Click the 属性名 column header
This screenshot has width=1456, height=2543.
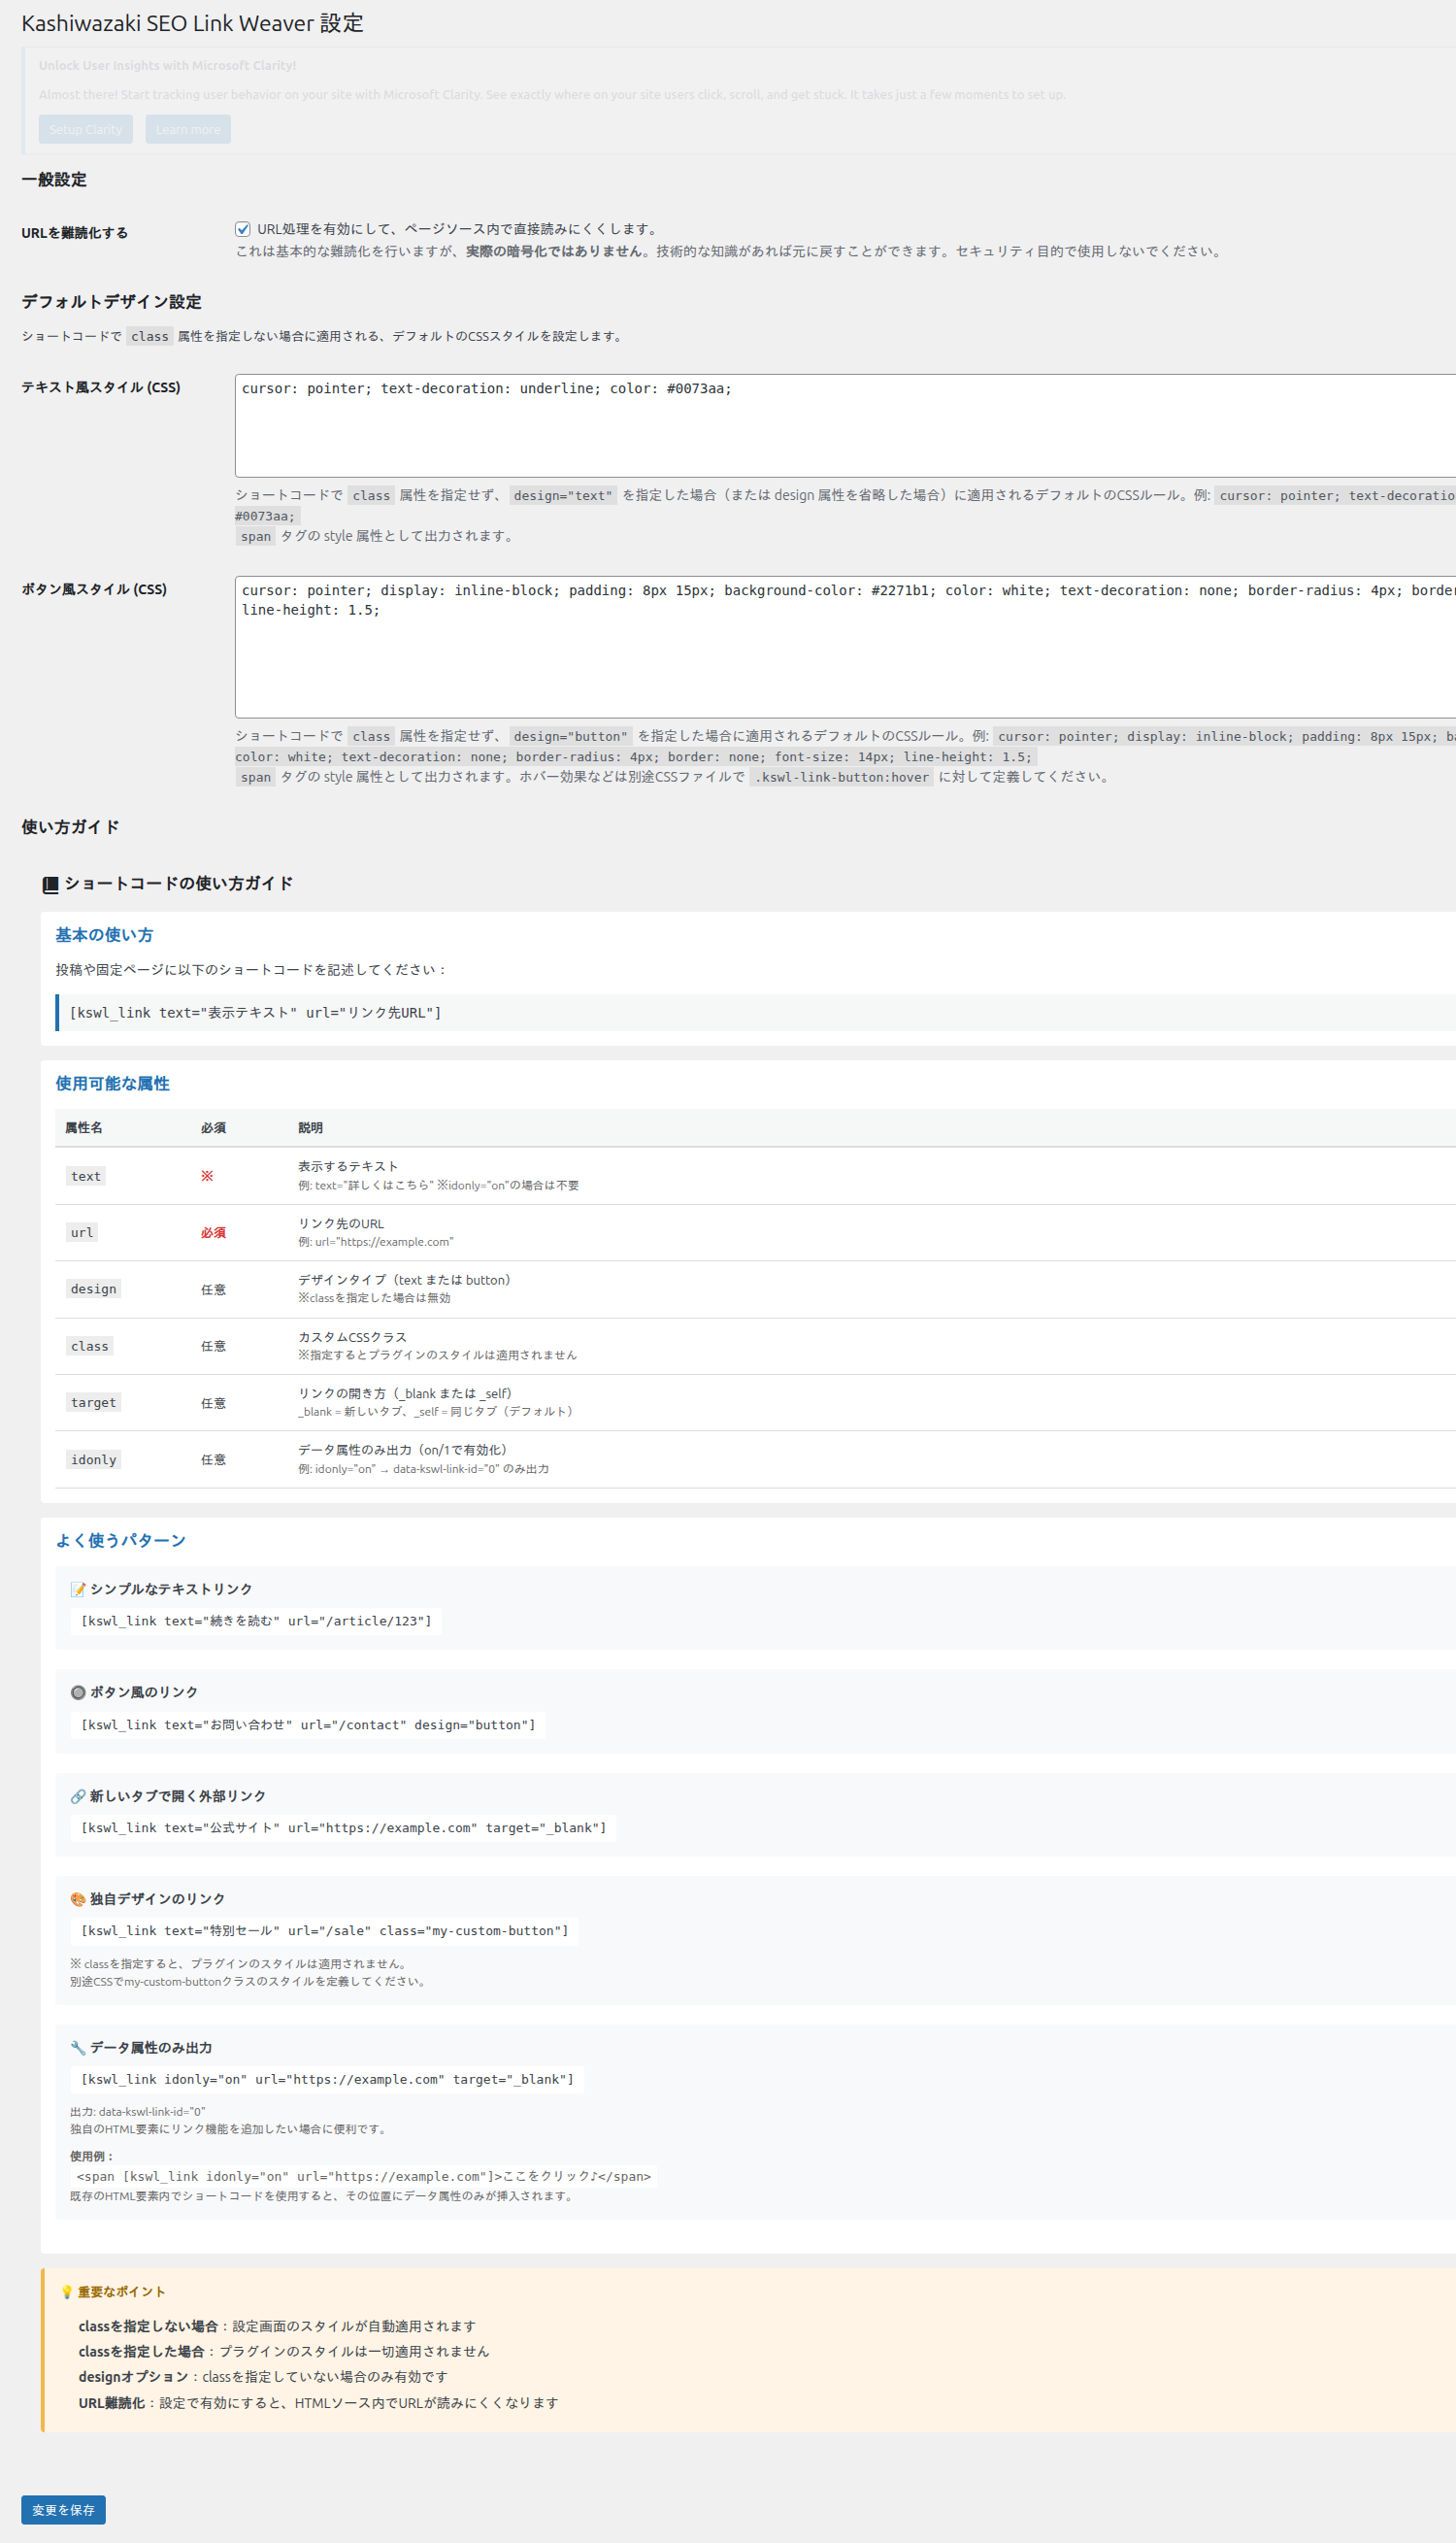(x=84, y=1128)
